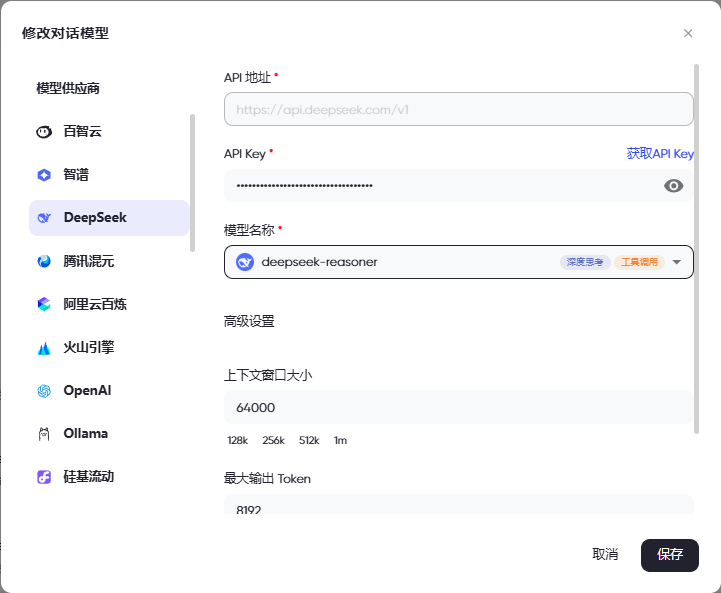Screen dimensions: 721x593
Task: Set context window to 256k
Action: pyautogui.click(x=274, y=440)
